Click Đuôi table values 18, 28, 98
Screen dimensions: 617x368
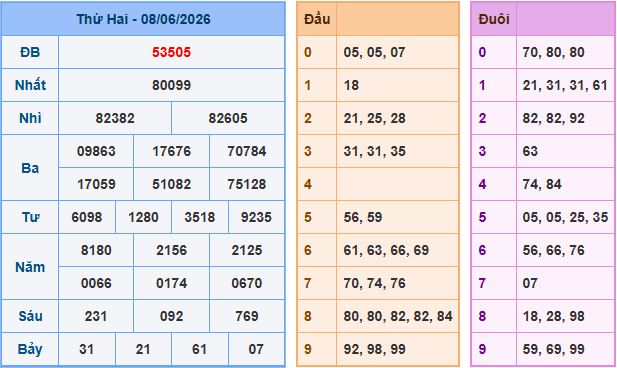click(x=553, y=316)
